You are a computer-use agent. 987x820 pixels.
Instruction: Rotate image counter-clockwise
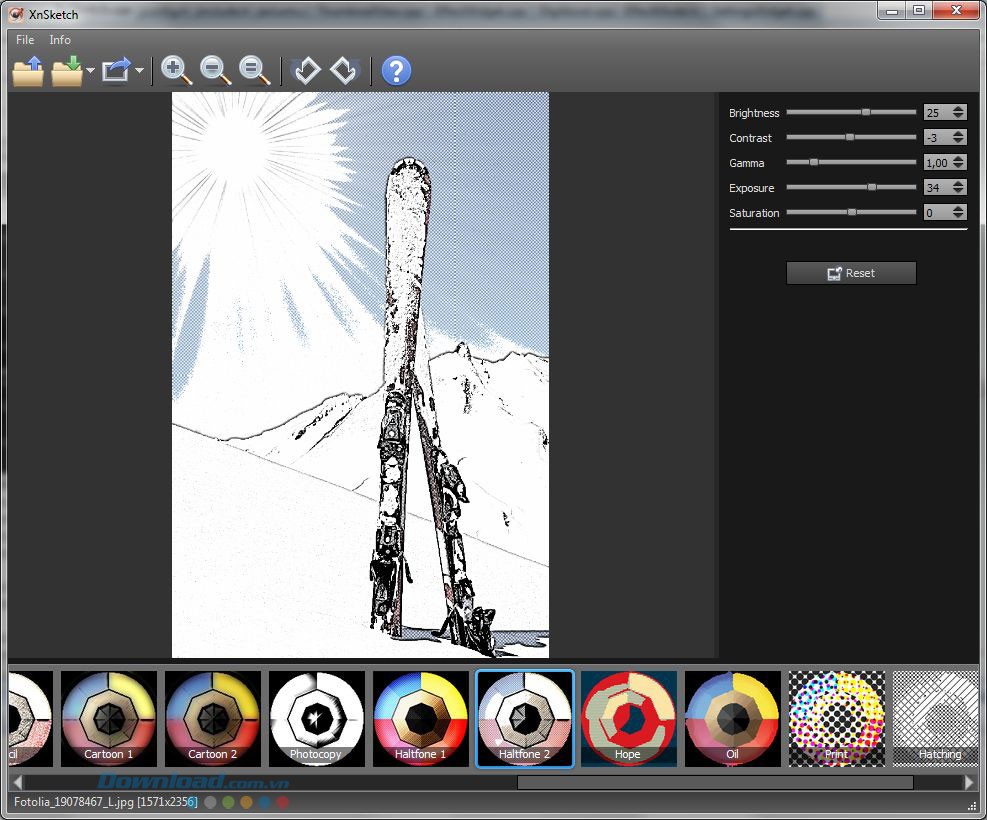coord(306,70)
